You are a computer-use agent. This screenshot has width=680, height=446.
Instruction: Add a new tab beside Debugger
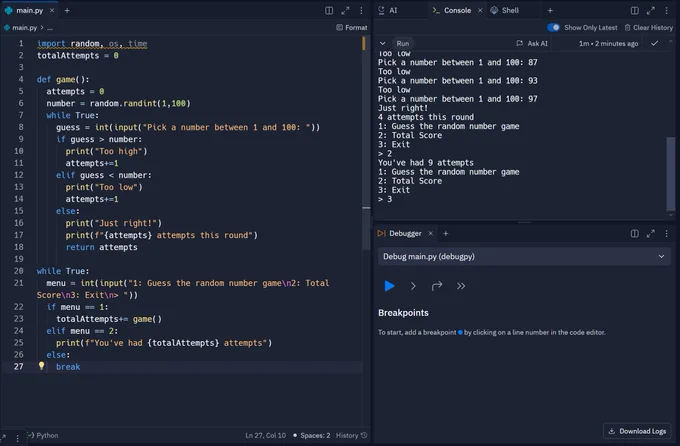tap(445, 233)
